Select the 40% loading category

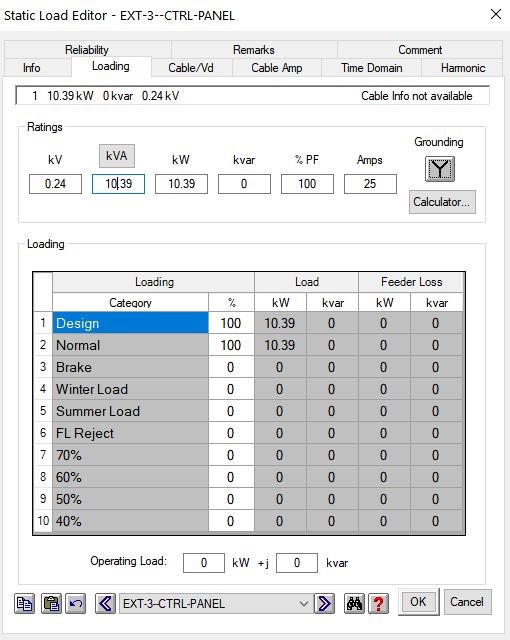(130, 521)
